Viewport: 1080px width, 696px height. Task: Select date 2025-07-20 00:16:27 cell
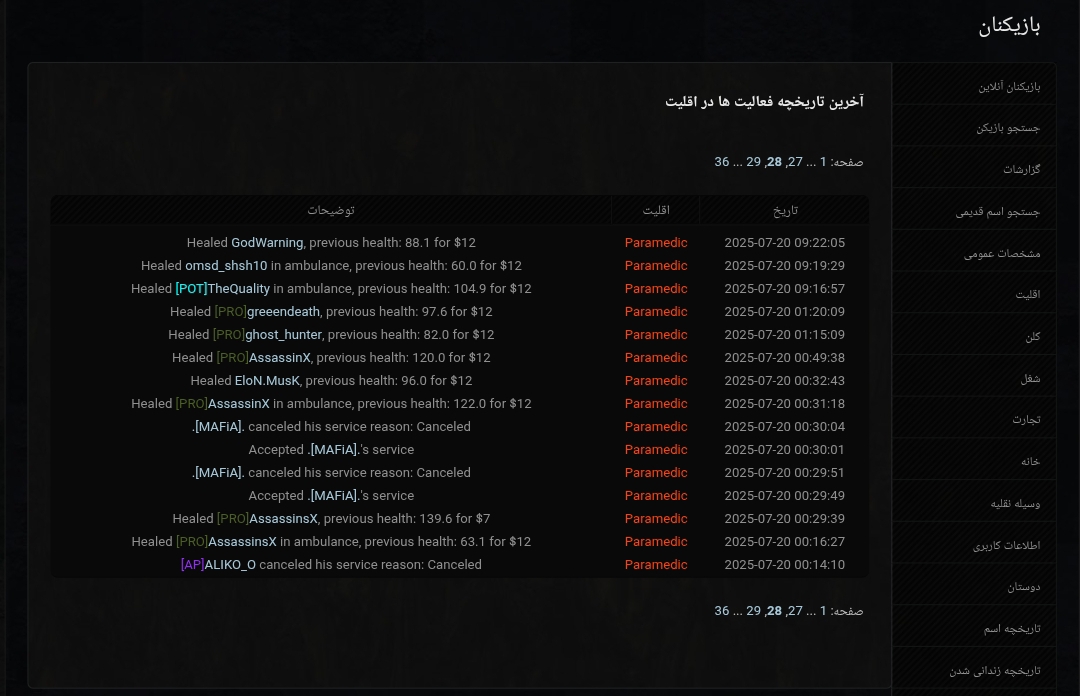785,542
